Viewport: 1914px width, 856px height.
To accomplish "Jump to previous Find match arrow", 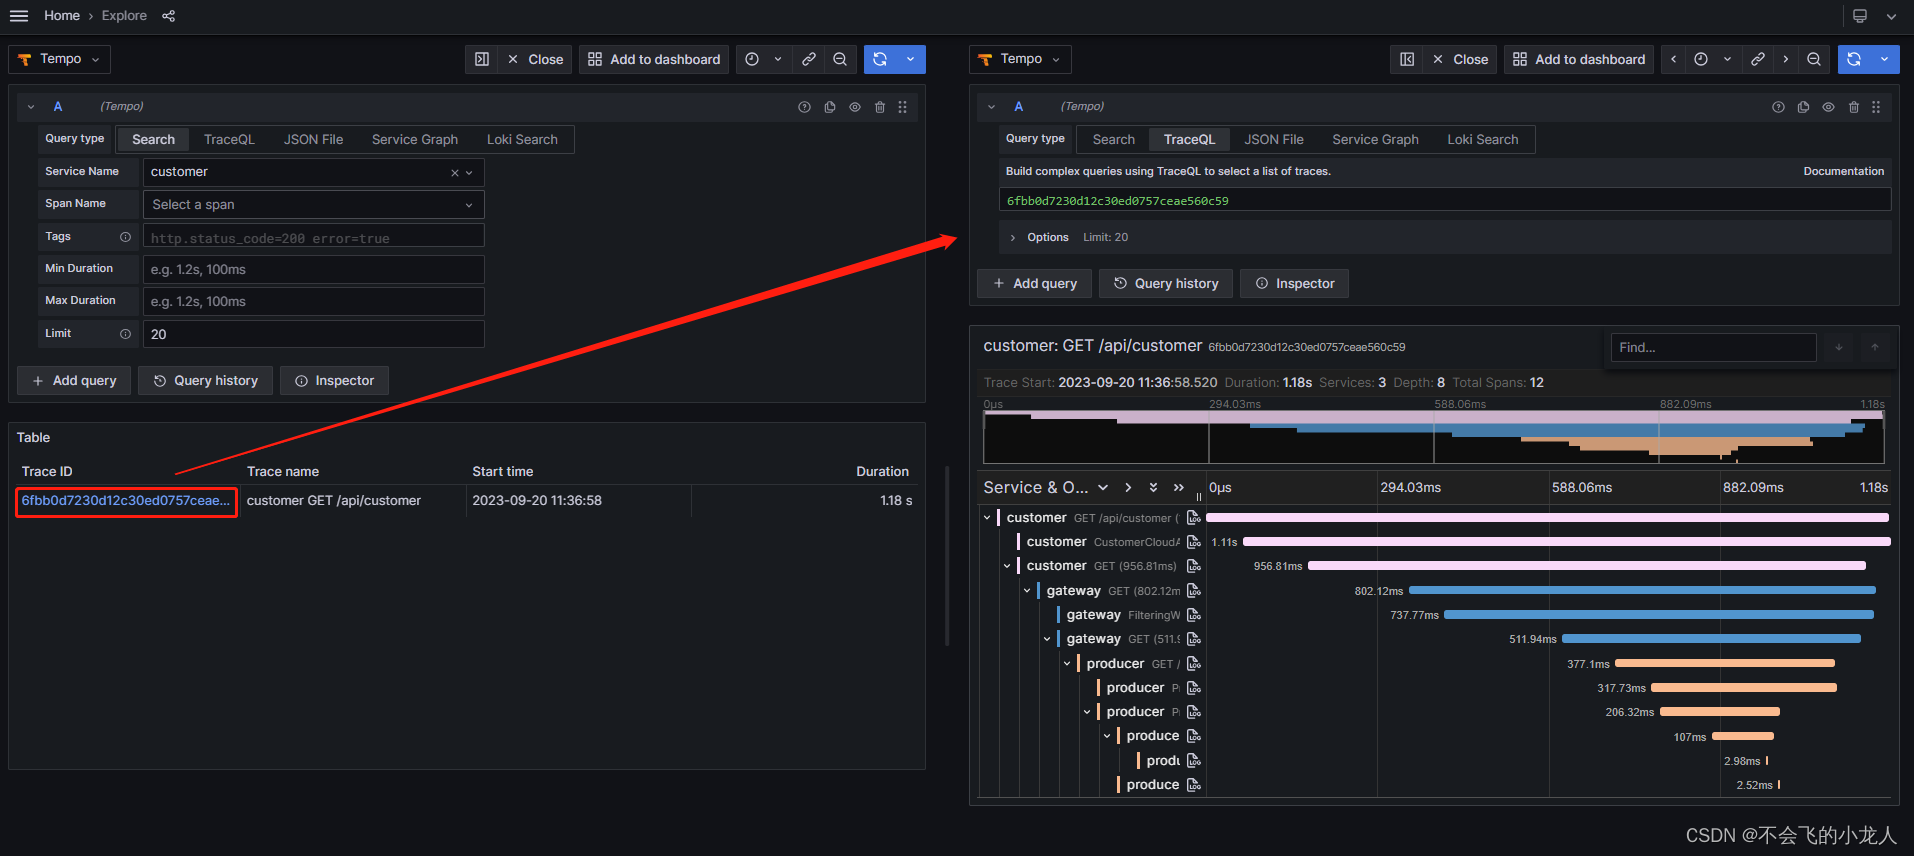I will [x=1875, y=347].
